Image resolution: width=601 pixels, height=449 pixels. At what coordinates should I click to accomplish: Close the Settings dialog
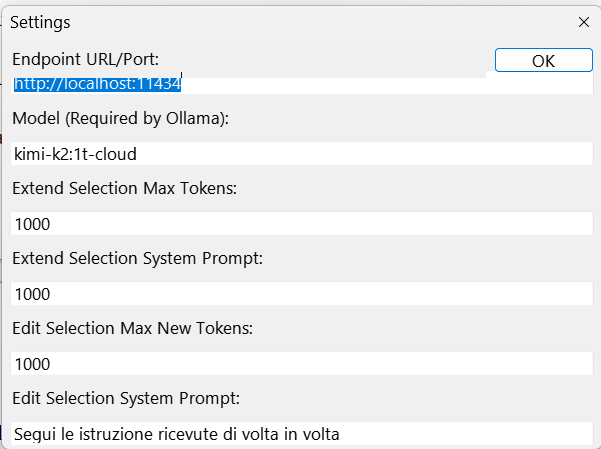pyautogui.click(x=584, y=21)
